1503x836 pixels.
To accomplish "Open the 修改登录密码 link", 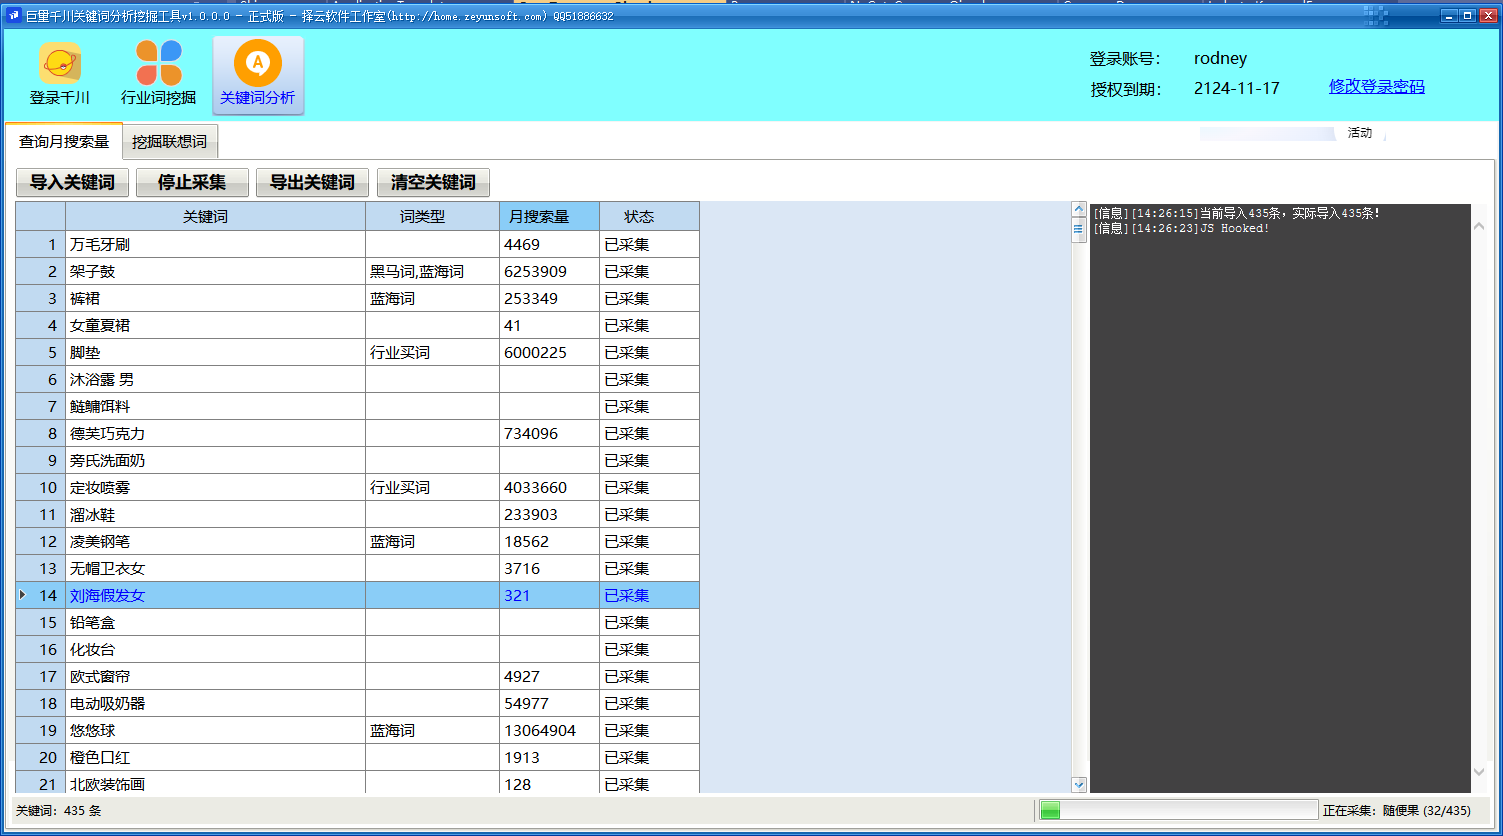I will 1376,87.
